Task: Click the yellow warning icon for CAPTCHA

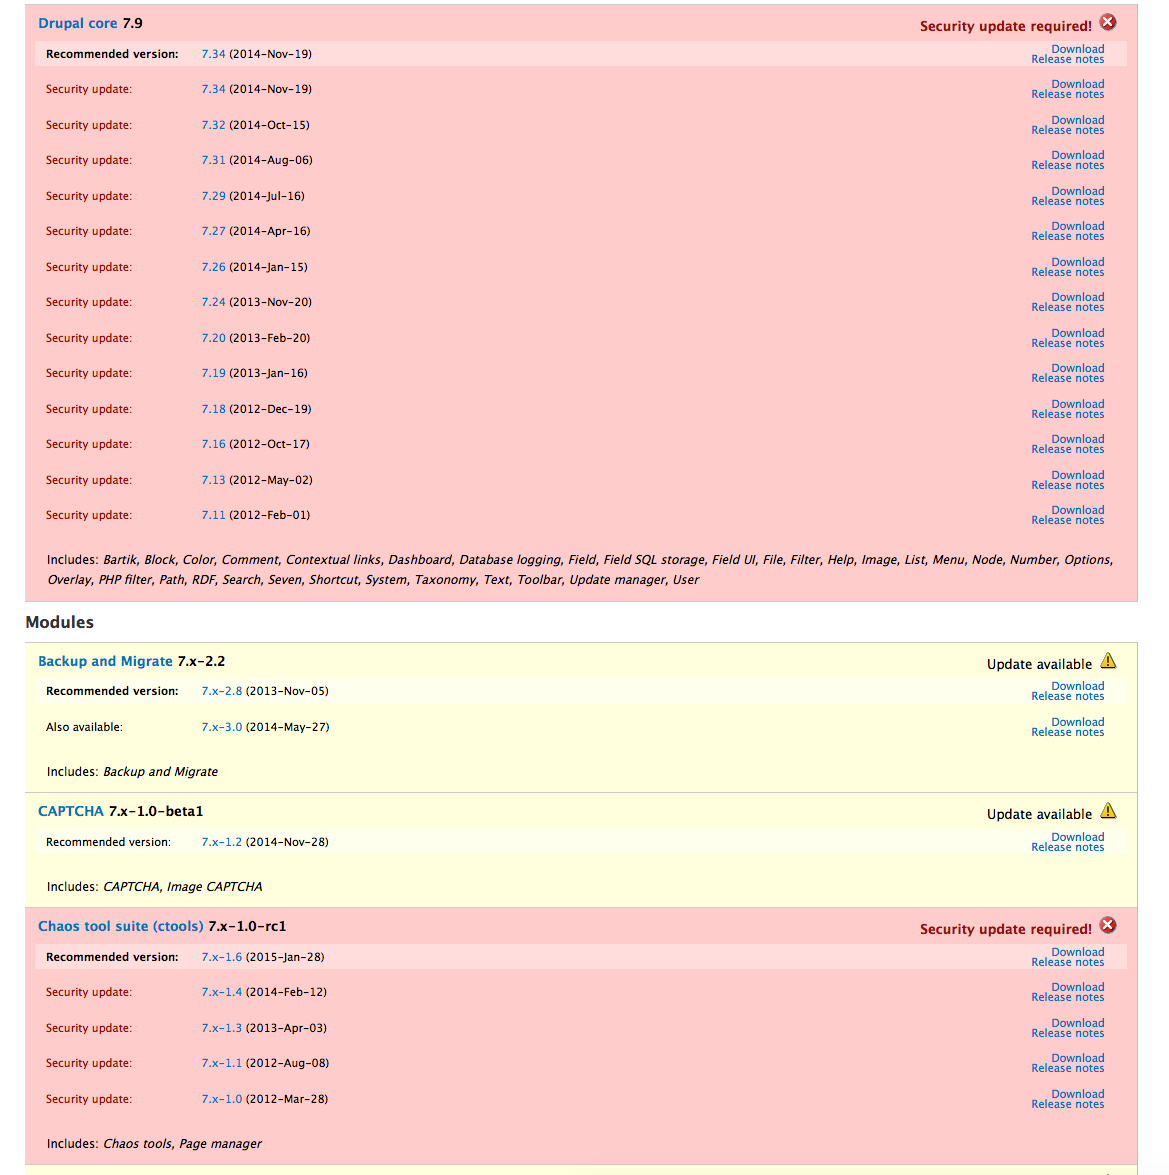Action: (1108, 811)
